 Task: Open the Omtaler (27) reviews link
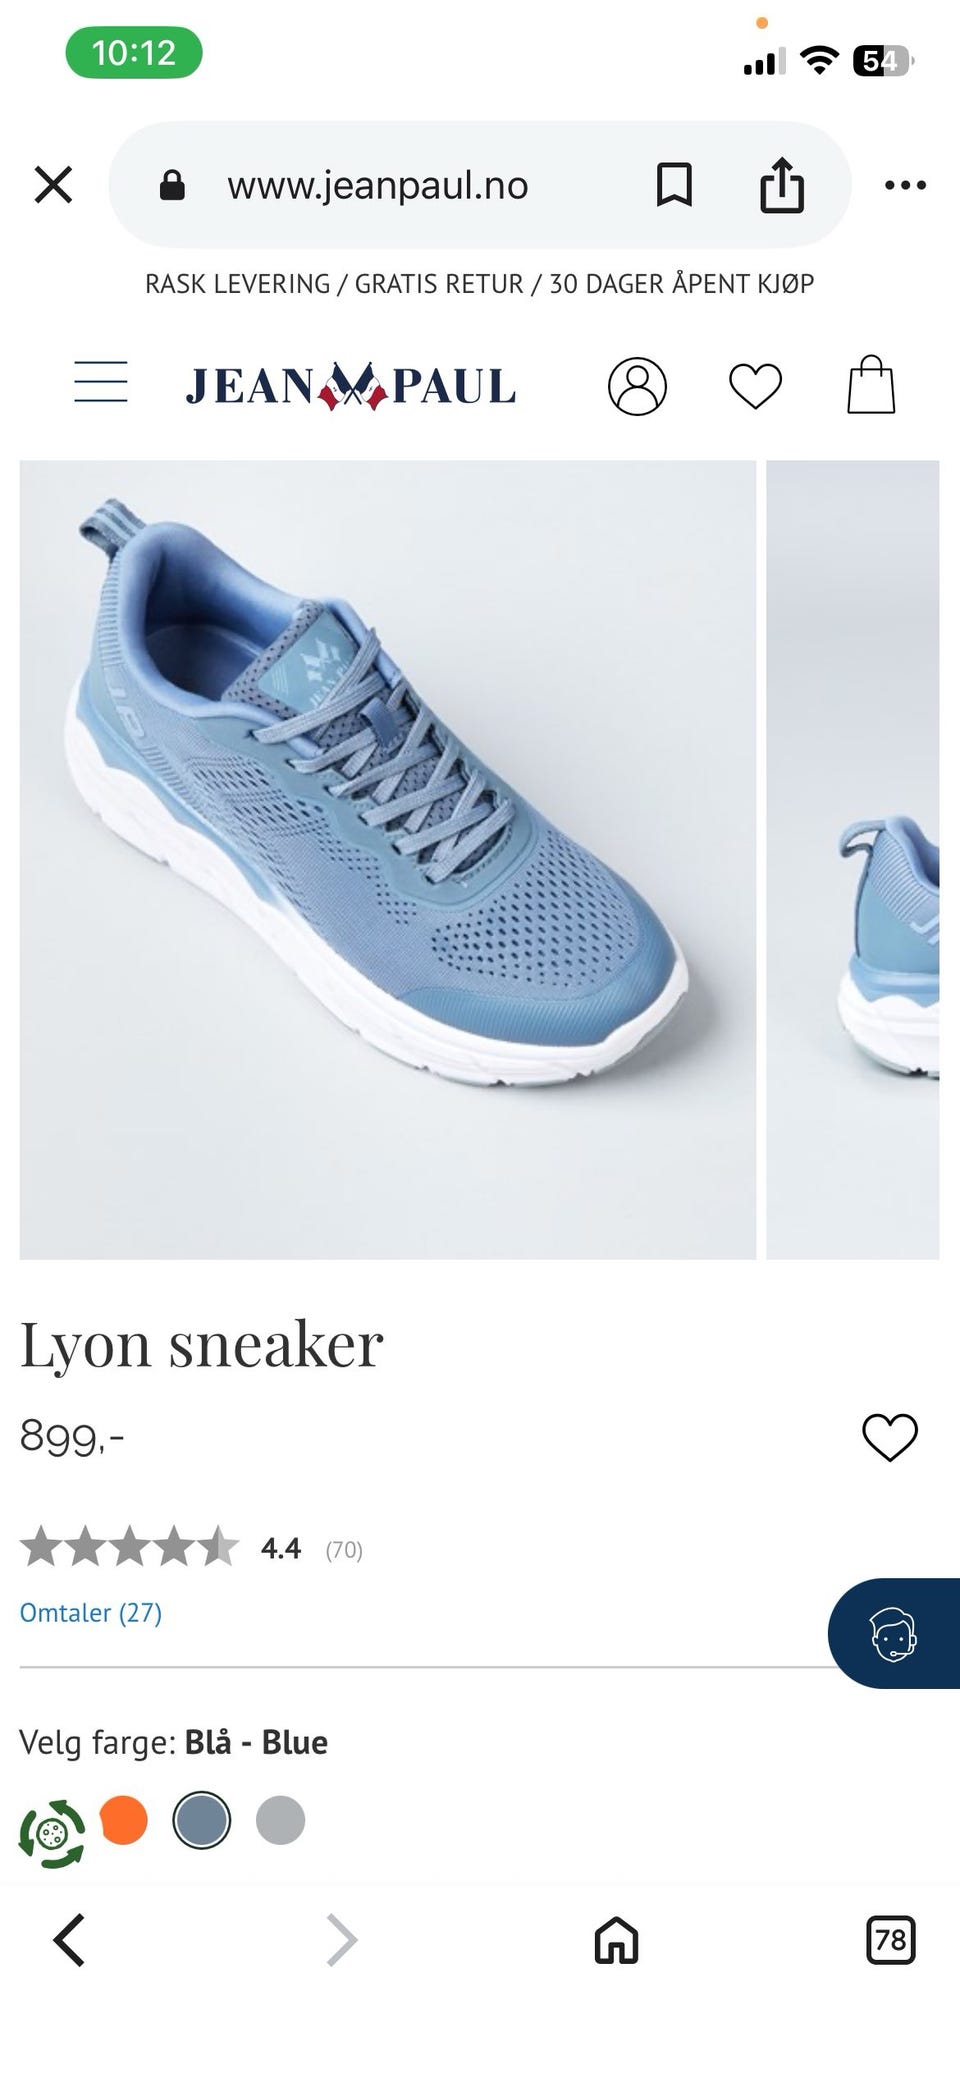tap(91, 1612)
